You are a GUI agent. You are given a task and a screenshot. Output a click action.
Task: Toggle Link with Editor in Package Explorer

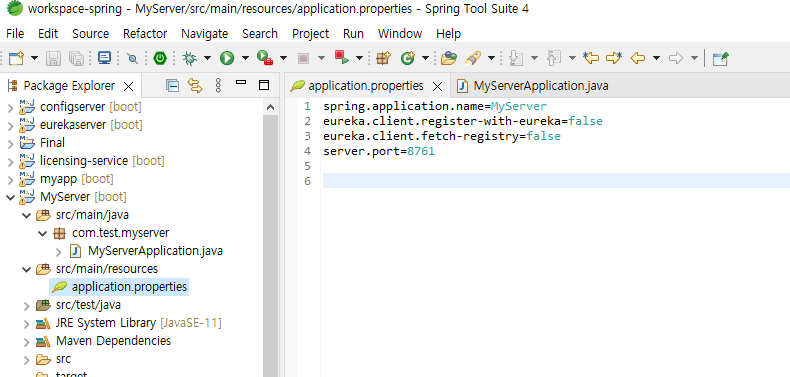pos(194,86)
